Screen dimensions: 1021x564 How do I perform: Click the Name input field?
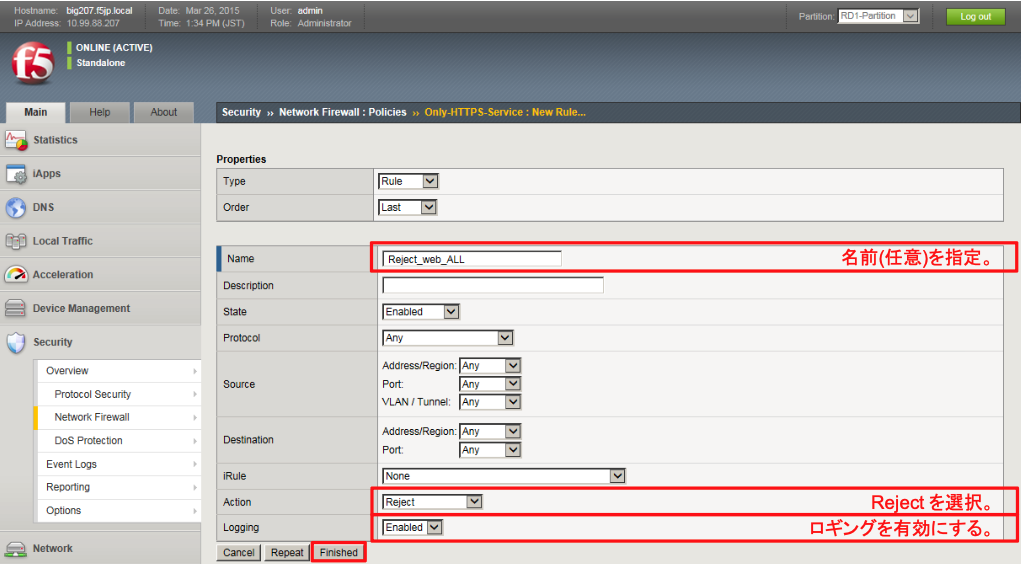(472, 259)
